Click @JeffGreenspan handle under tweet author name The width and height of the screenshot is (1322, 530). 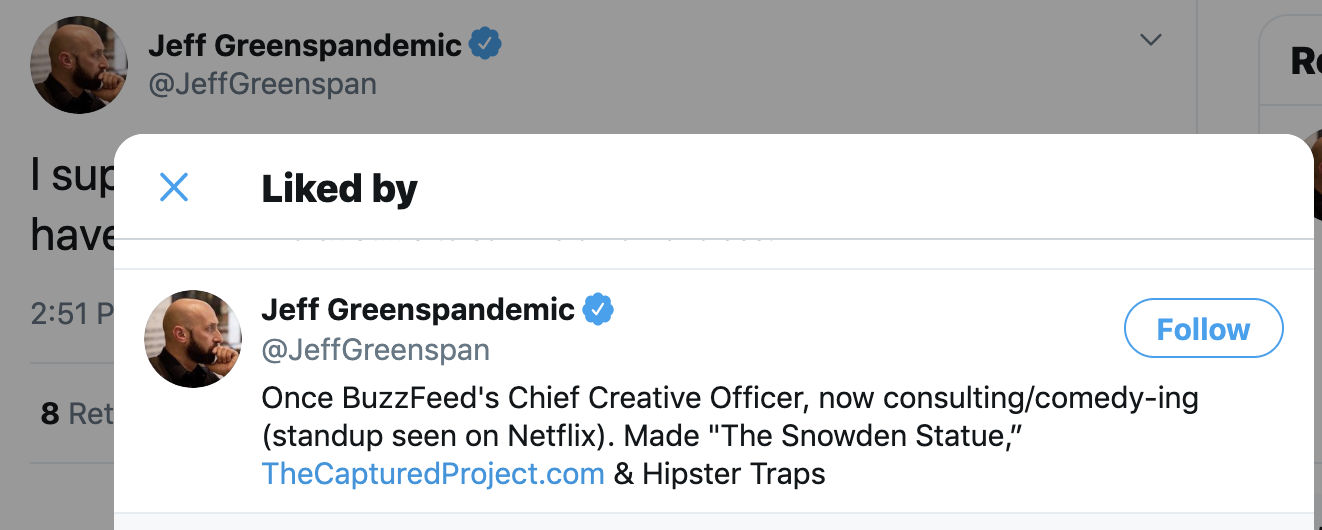tap(262, 84)
